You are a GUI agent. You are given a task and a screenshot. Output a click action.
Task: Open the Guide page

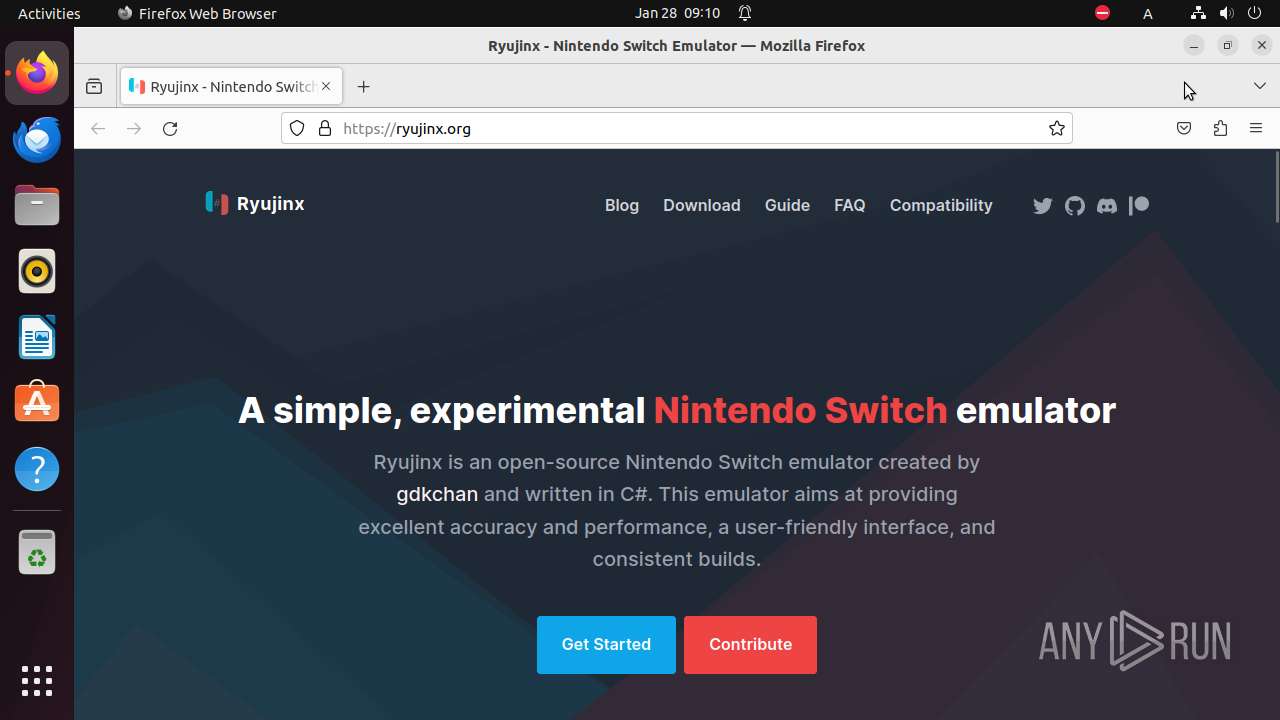[x=787, y=205]
